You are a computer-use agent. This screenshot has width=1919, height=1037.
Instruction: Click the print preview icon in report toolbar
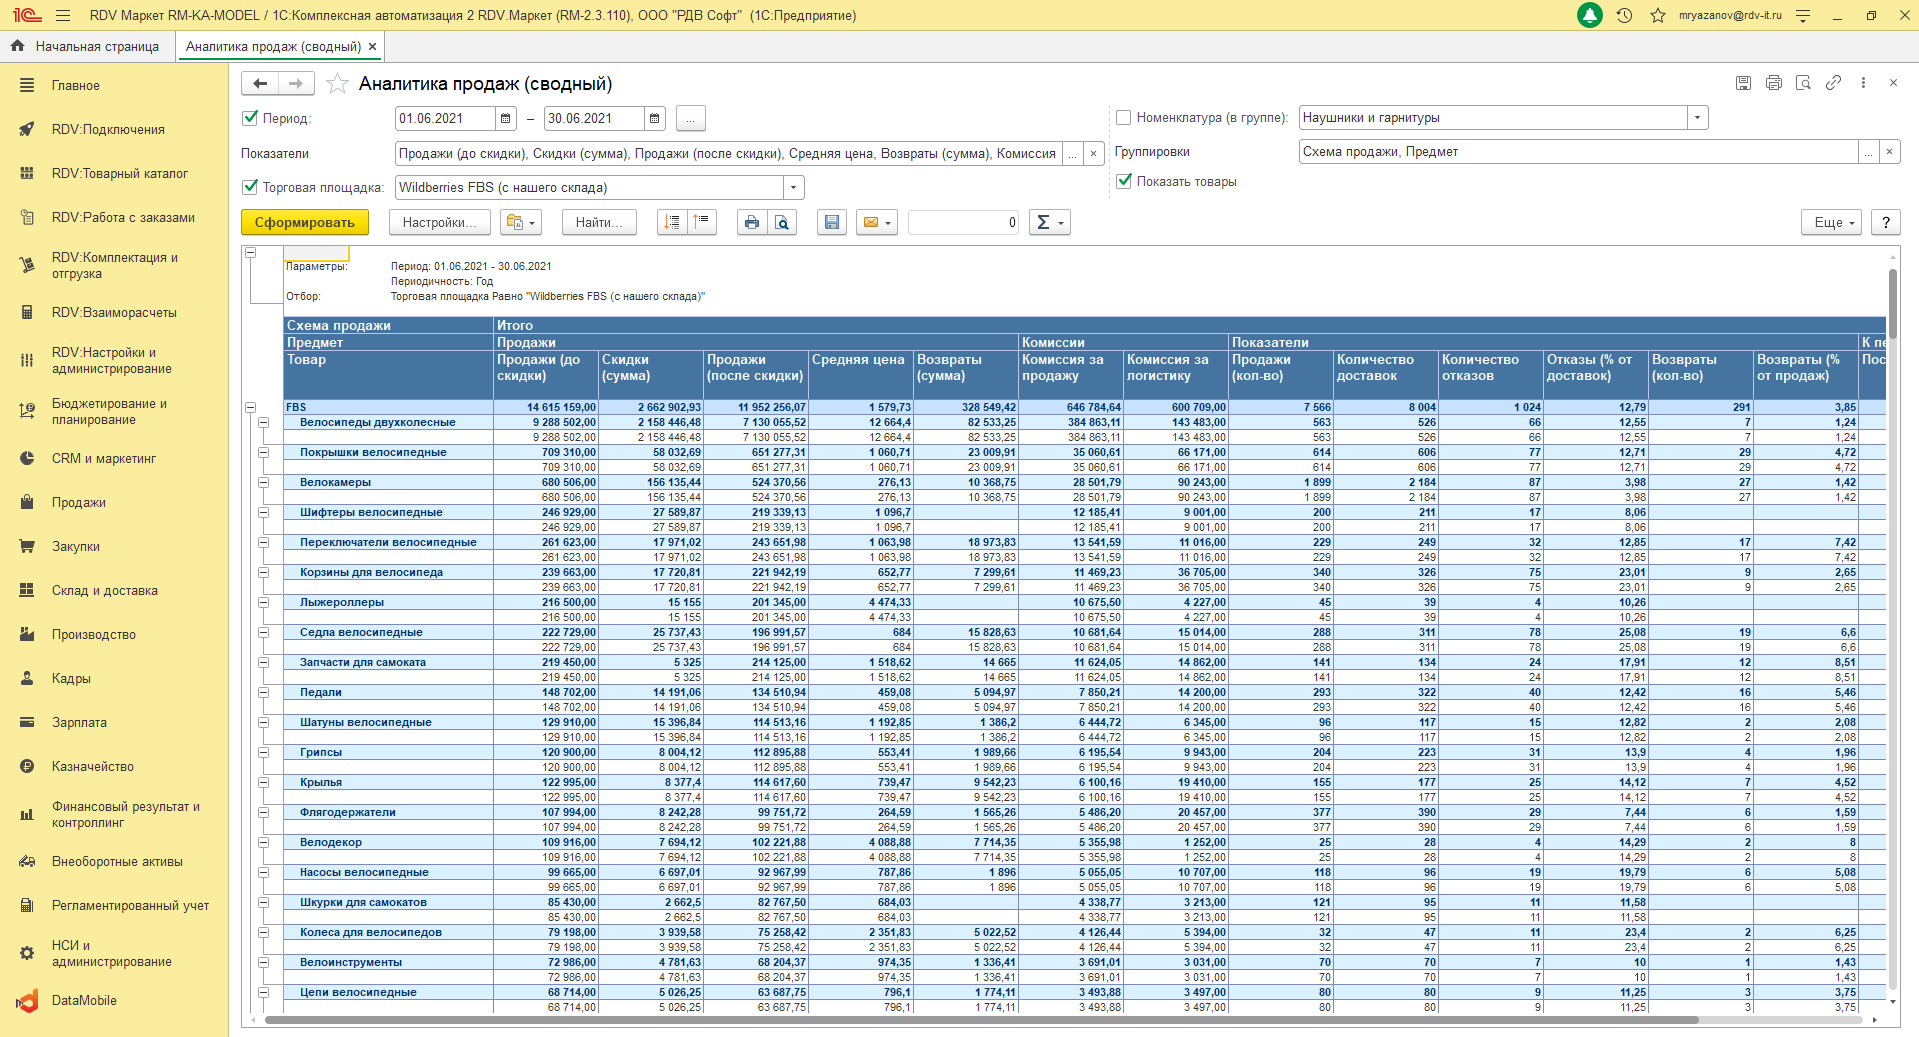pyautogui.click(x=782, y=222)
